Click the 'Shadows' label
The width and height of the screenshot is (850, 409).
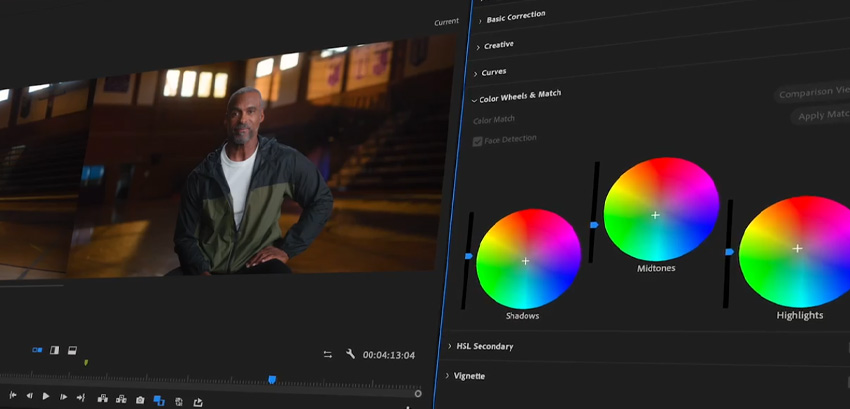tap(523, 316)
